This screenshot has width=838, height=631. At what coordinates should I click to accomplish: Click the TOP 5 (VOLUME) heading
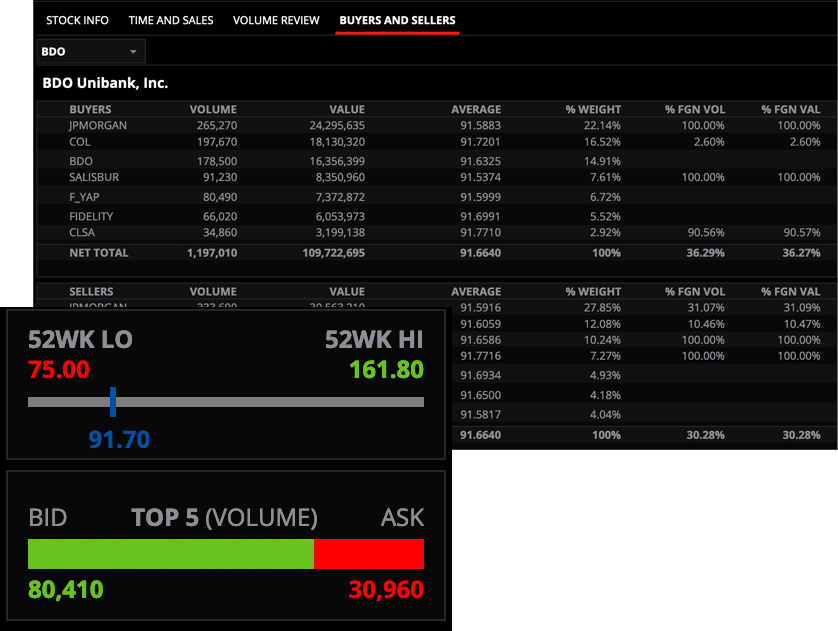coord(224,518)
